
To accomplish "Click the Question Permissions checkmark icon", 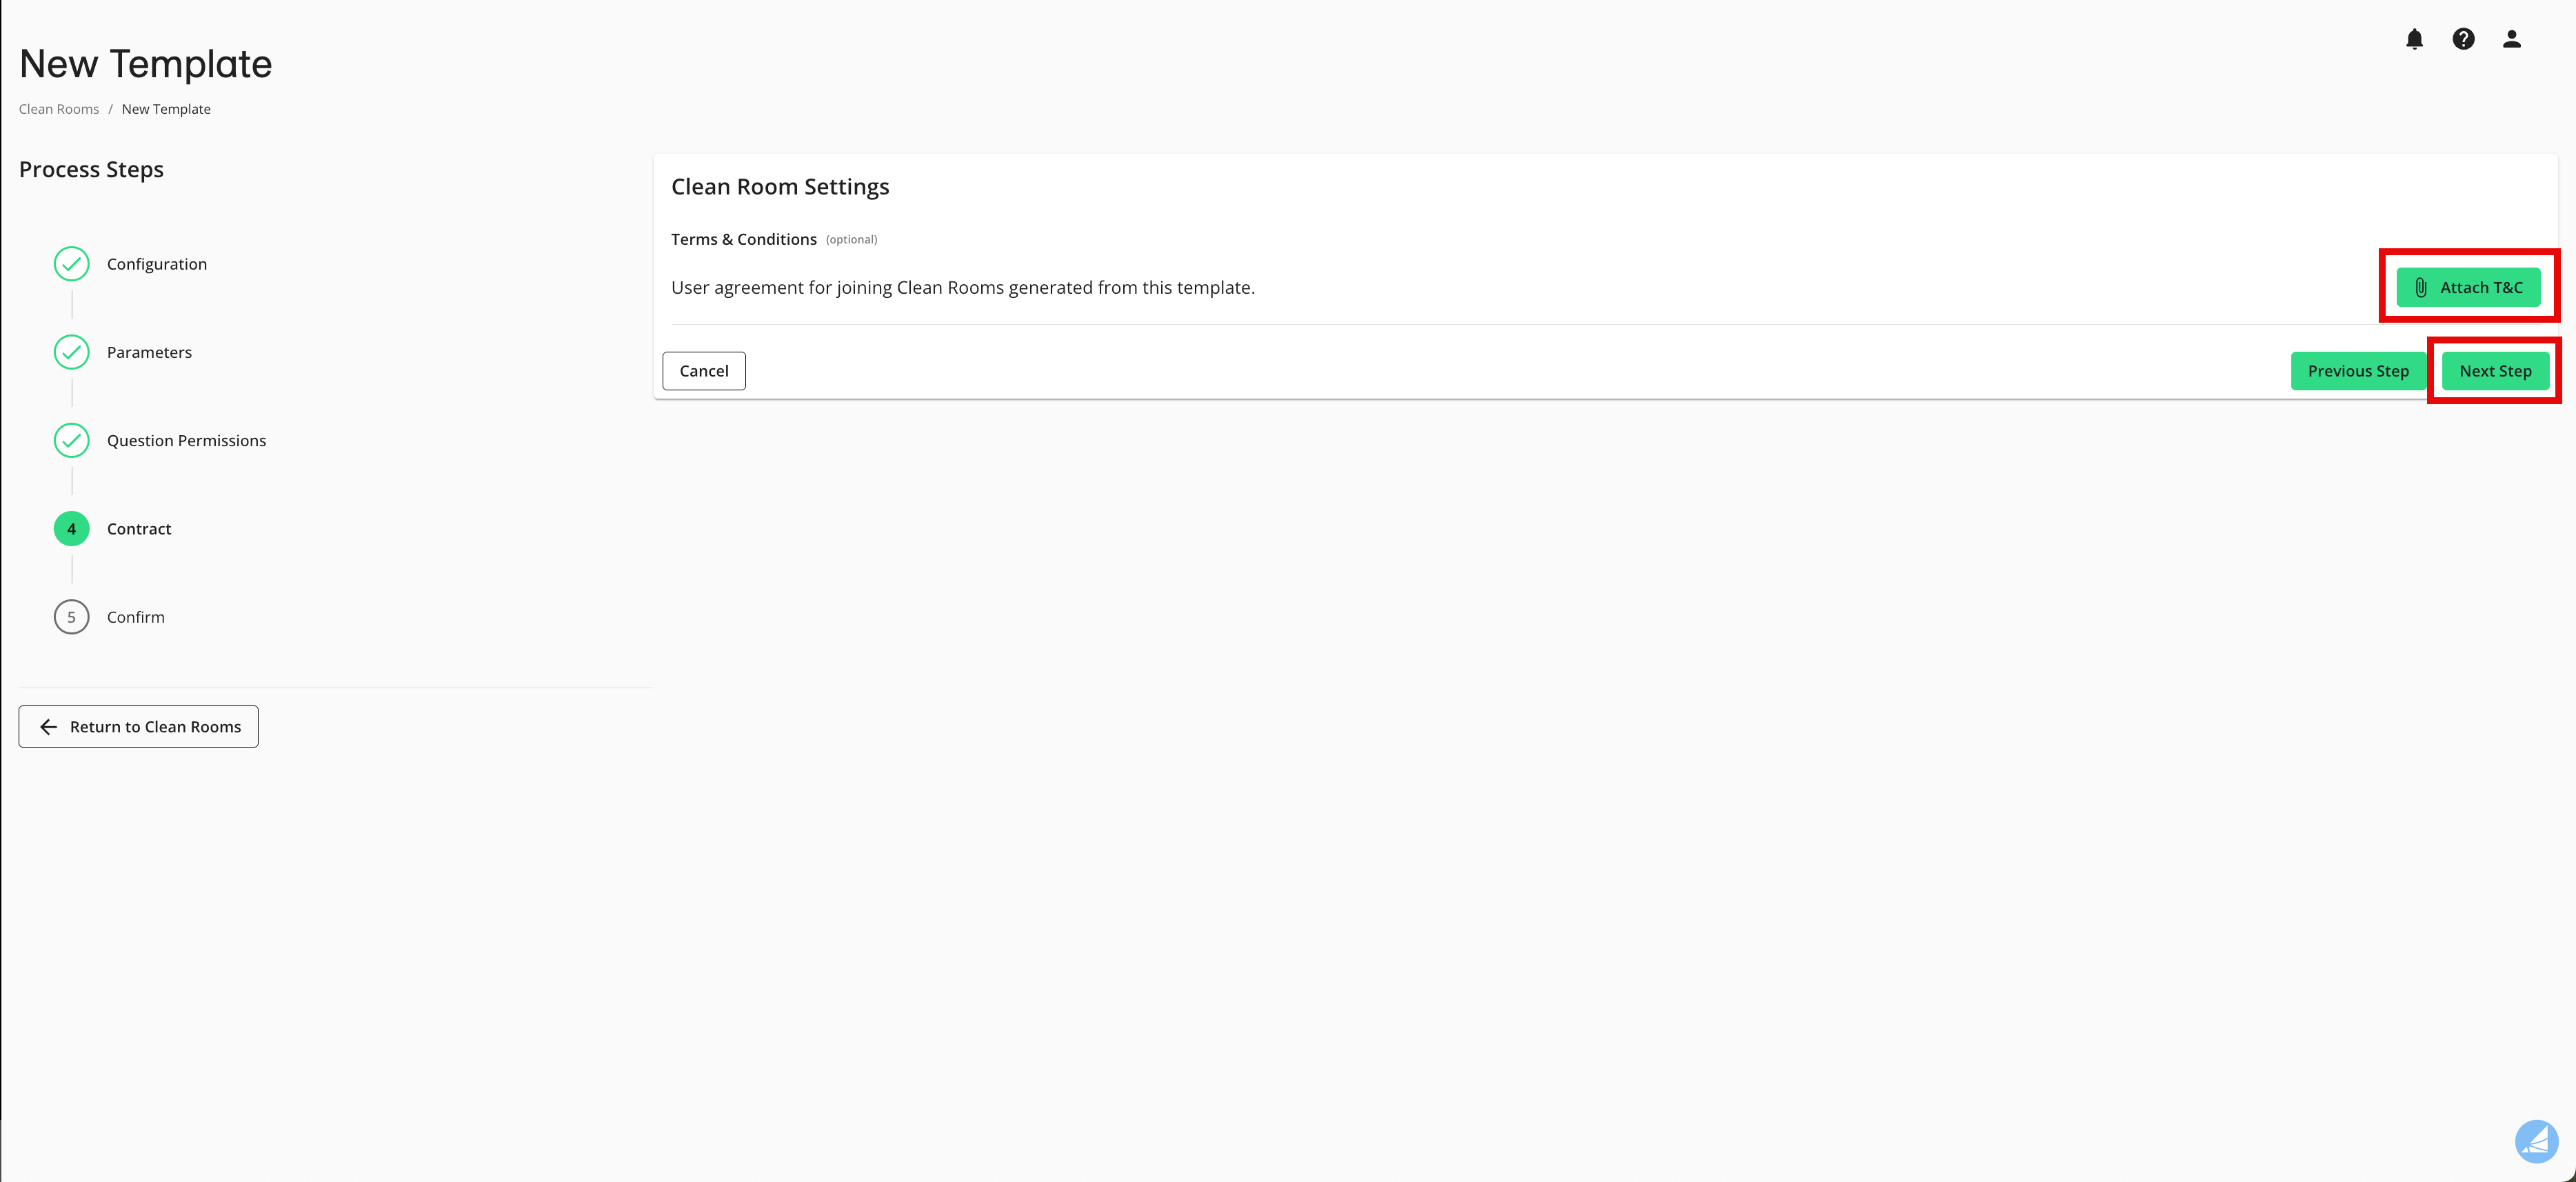I will 71,440.
